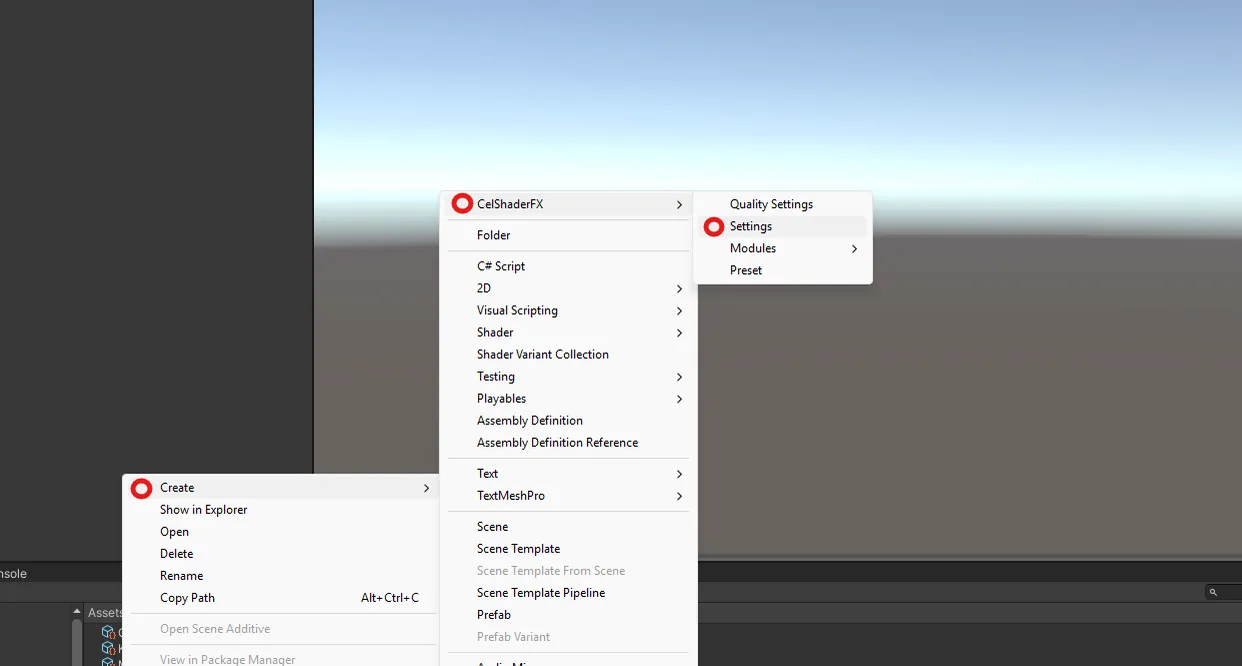Expand the Testing submenu
The width and height of the screenshot is (1242, 666).
click(x=567, y=376)
